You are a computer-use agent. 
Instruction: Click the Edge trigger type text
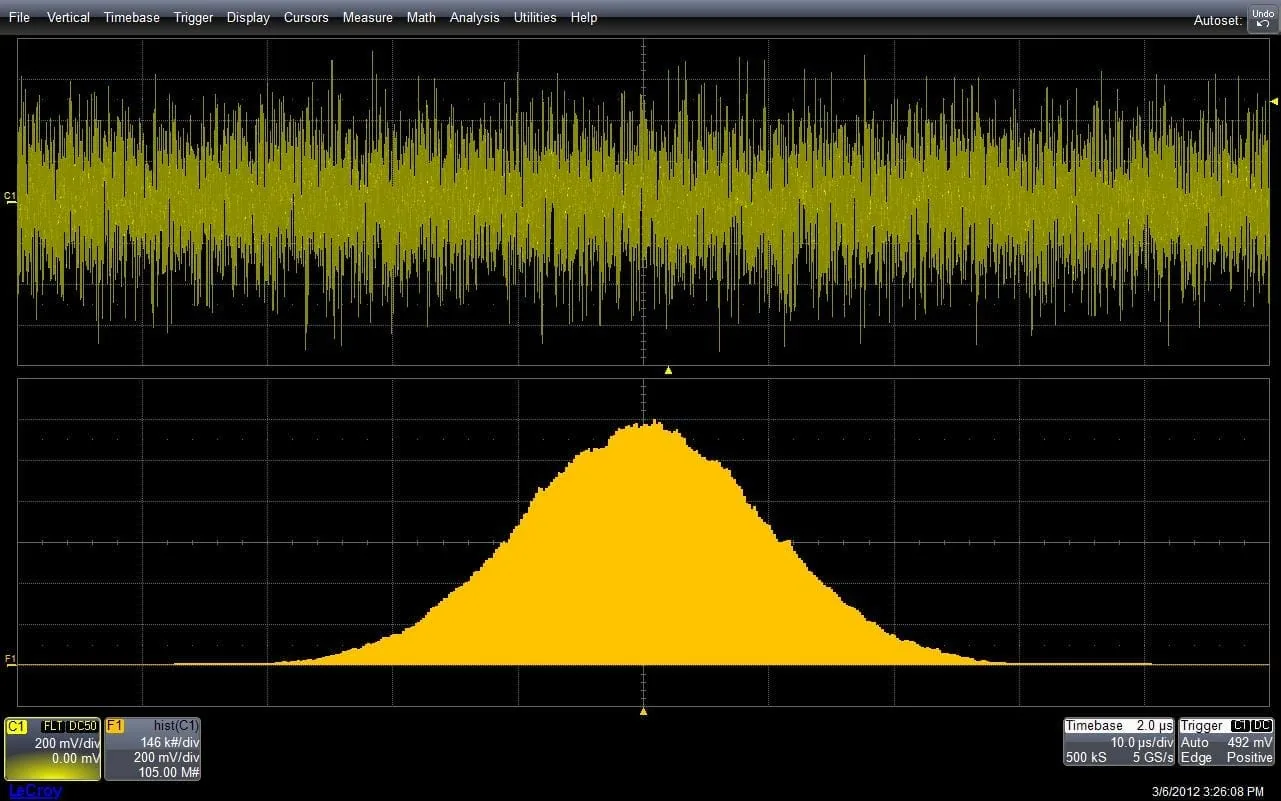[x=1196, y=758]
